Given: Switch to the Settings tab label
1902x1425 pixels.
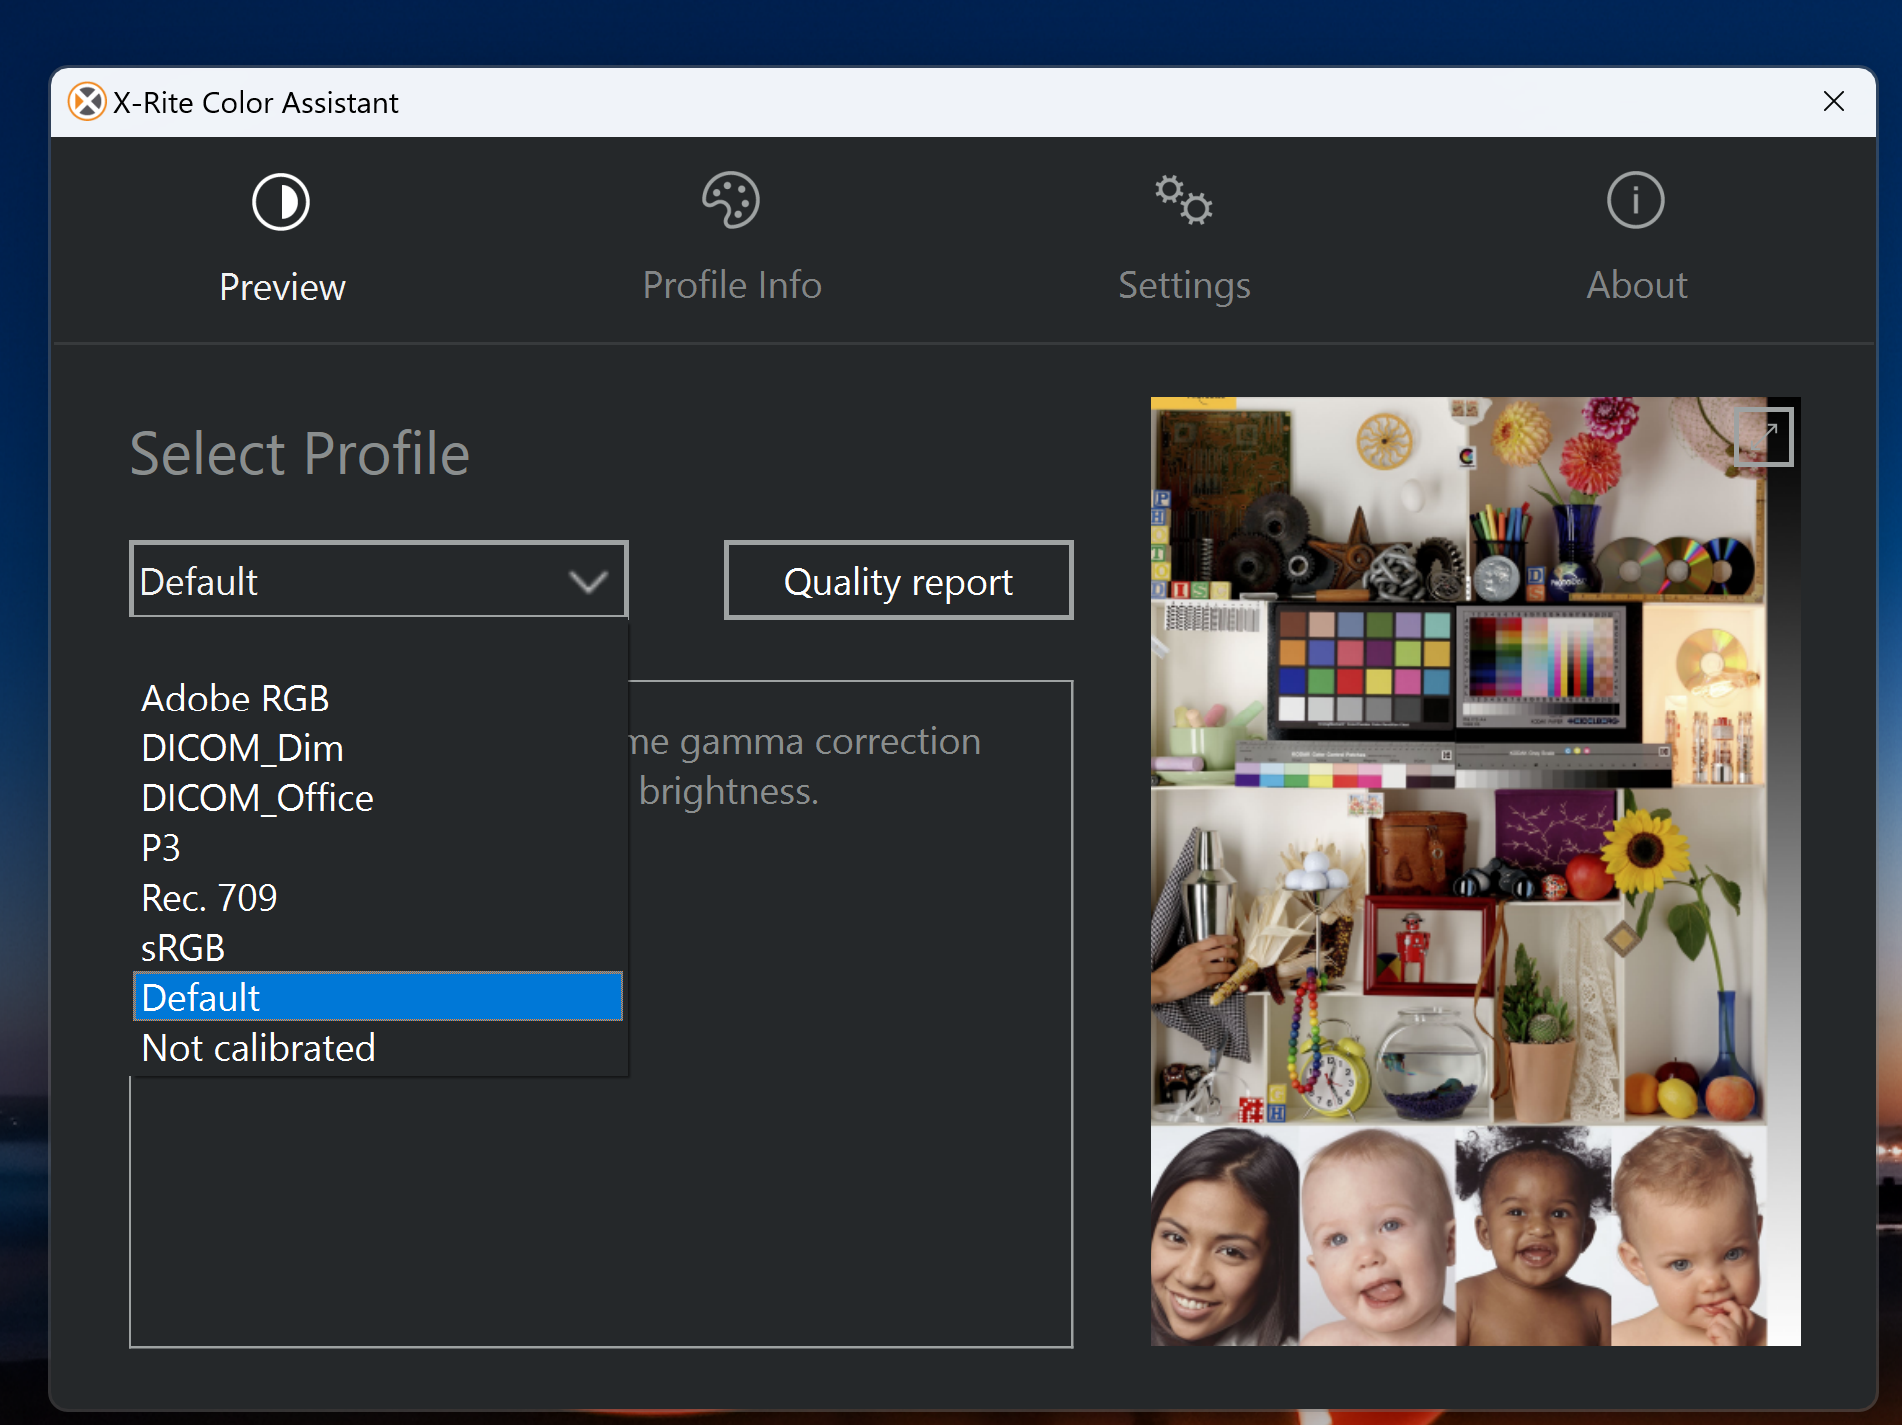Looking at the screenshot, I should pos(1183,286).
